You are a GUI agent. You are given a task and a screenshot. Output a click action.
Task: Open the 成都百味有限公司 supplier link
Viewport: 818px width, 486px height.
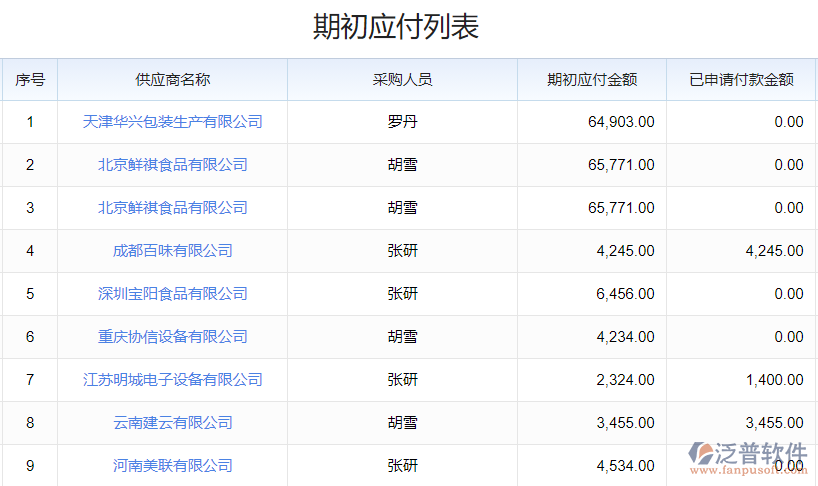(172, 251)
